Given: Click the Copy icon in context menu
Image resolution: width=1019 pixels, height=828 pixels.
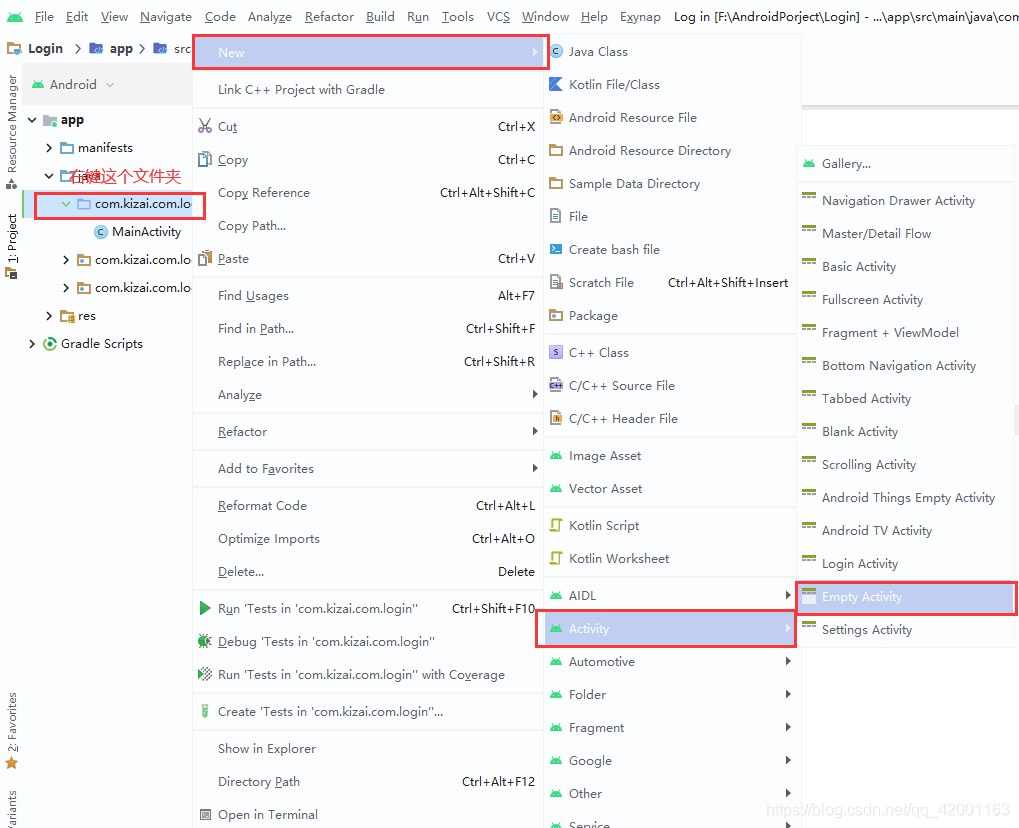Looking at the screenshot, I should pos(205,159).
